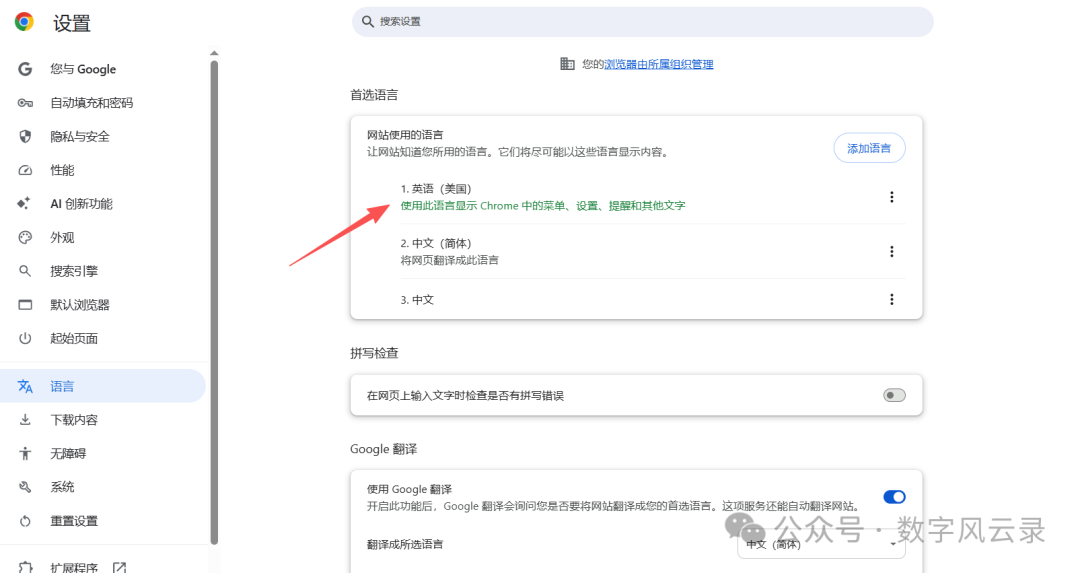Click the speedometer icon for 性能

click(x=25, y=170)
